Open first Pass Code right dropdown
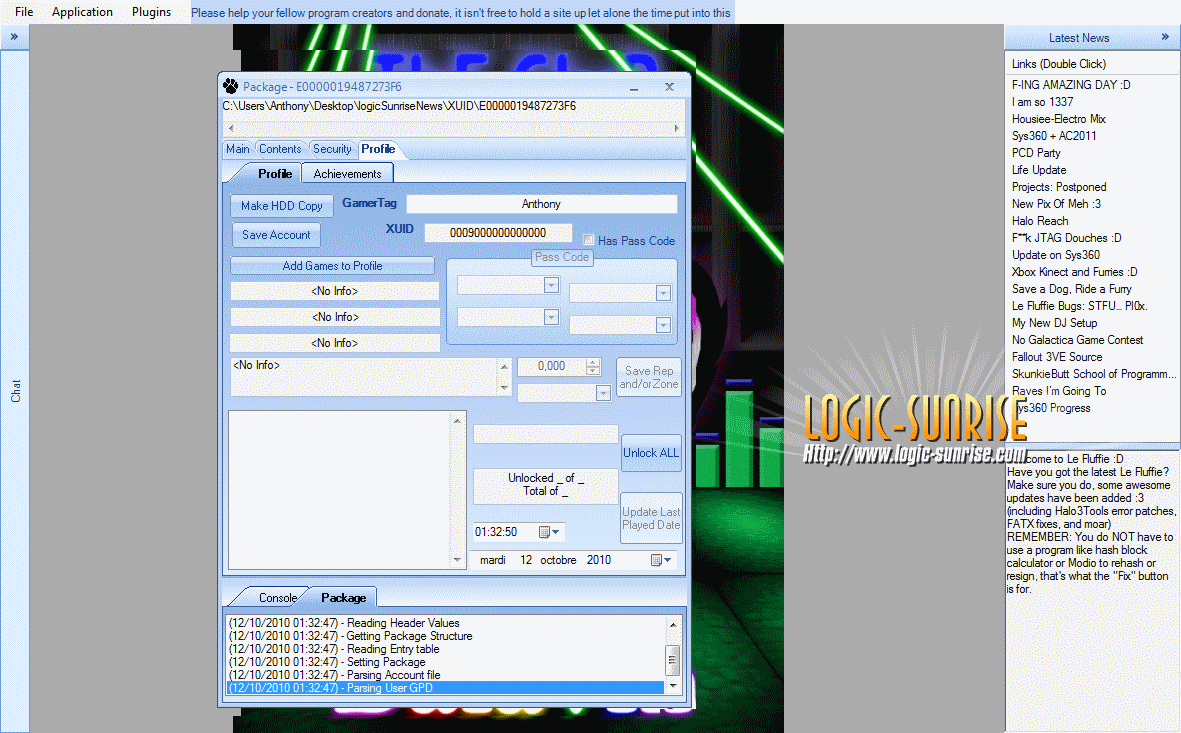This screenshot has height=733, width=1181. click(x=663, y=293)
